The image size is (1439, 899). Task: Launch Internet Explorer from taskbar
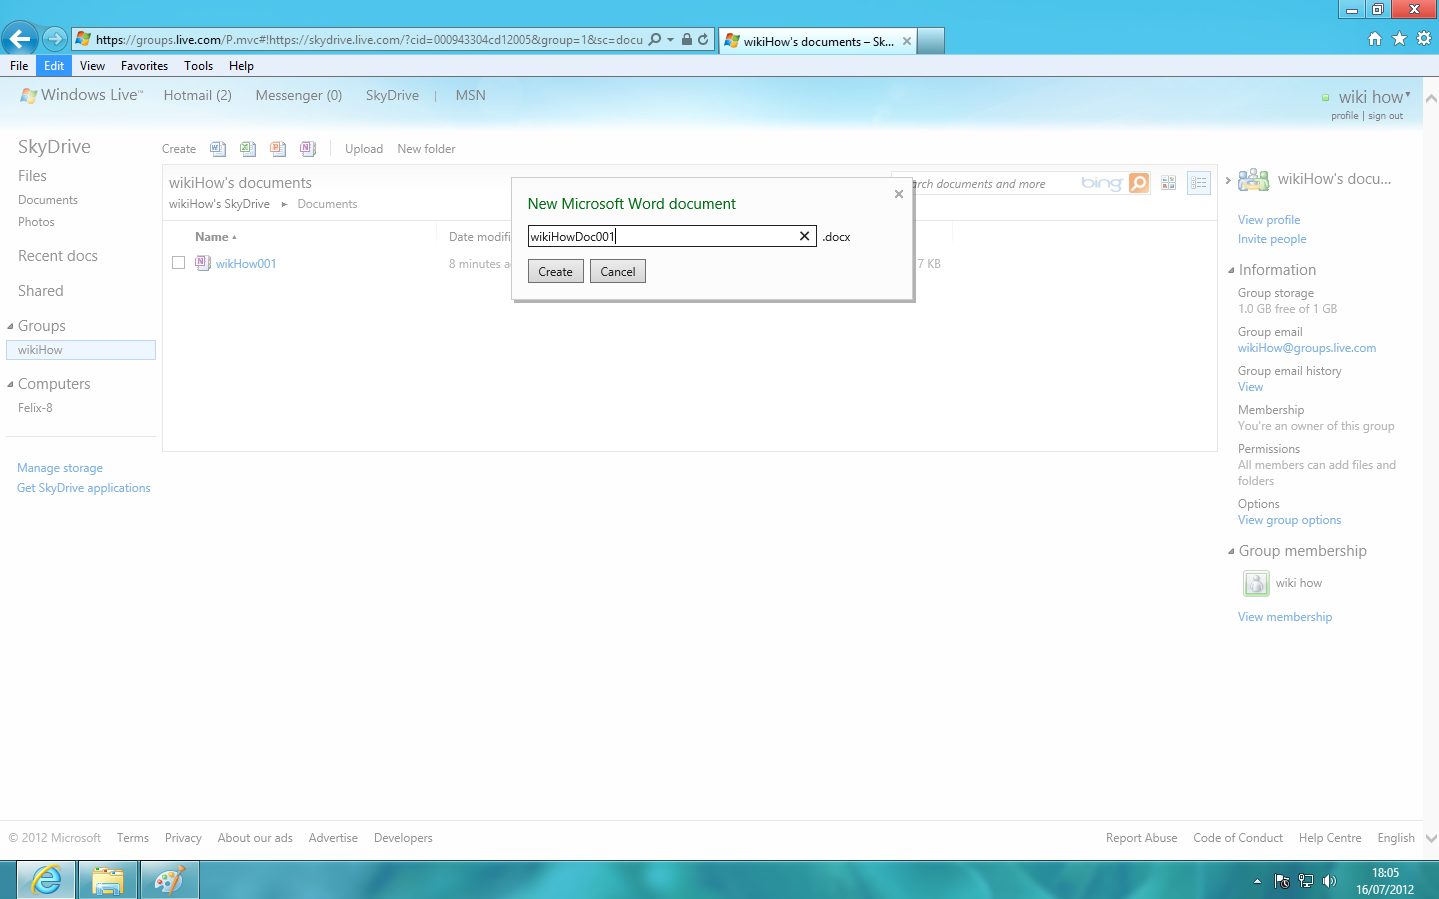46,880
